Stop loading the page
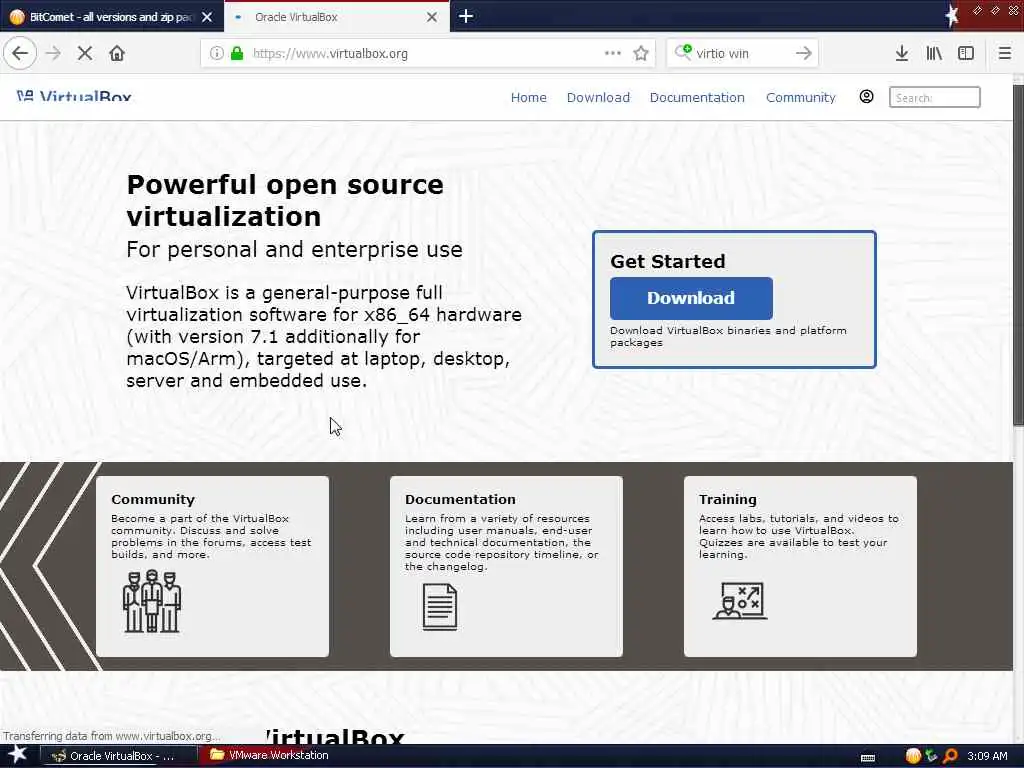The width and height of the screenshot is (1024, 768). click(85, 53)
